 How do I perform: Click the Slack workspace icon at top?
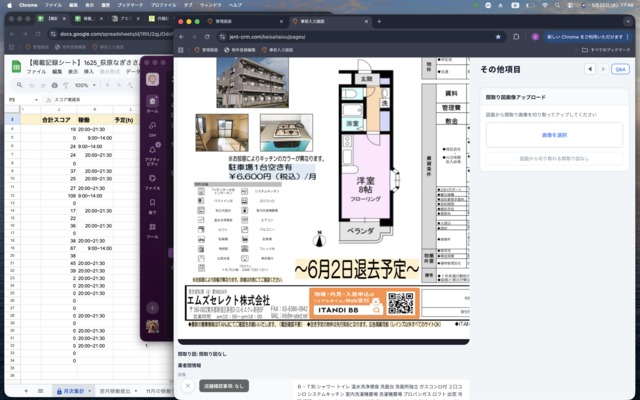coord(152,79)
